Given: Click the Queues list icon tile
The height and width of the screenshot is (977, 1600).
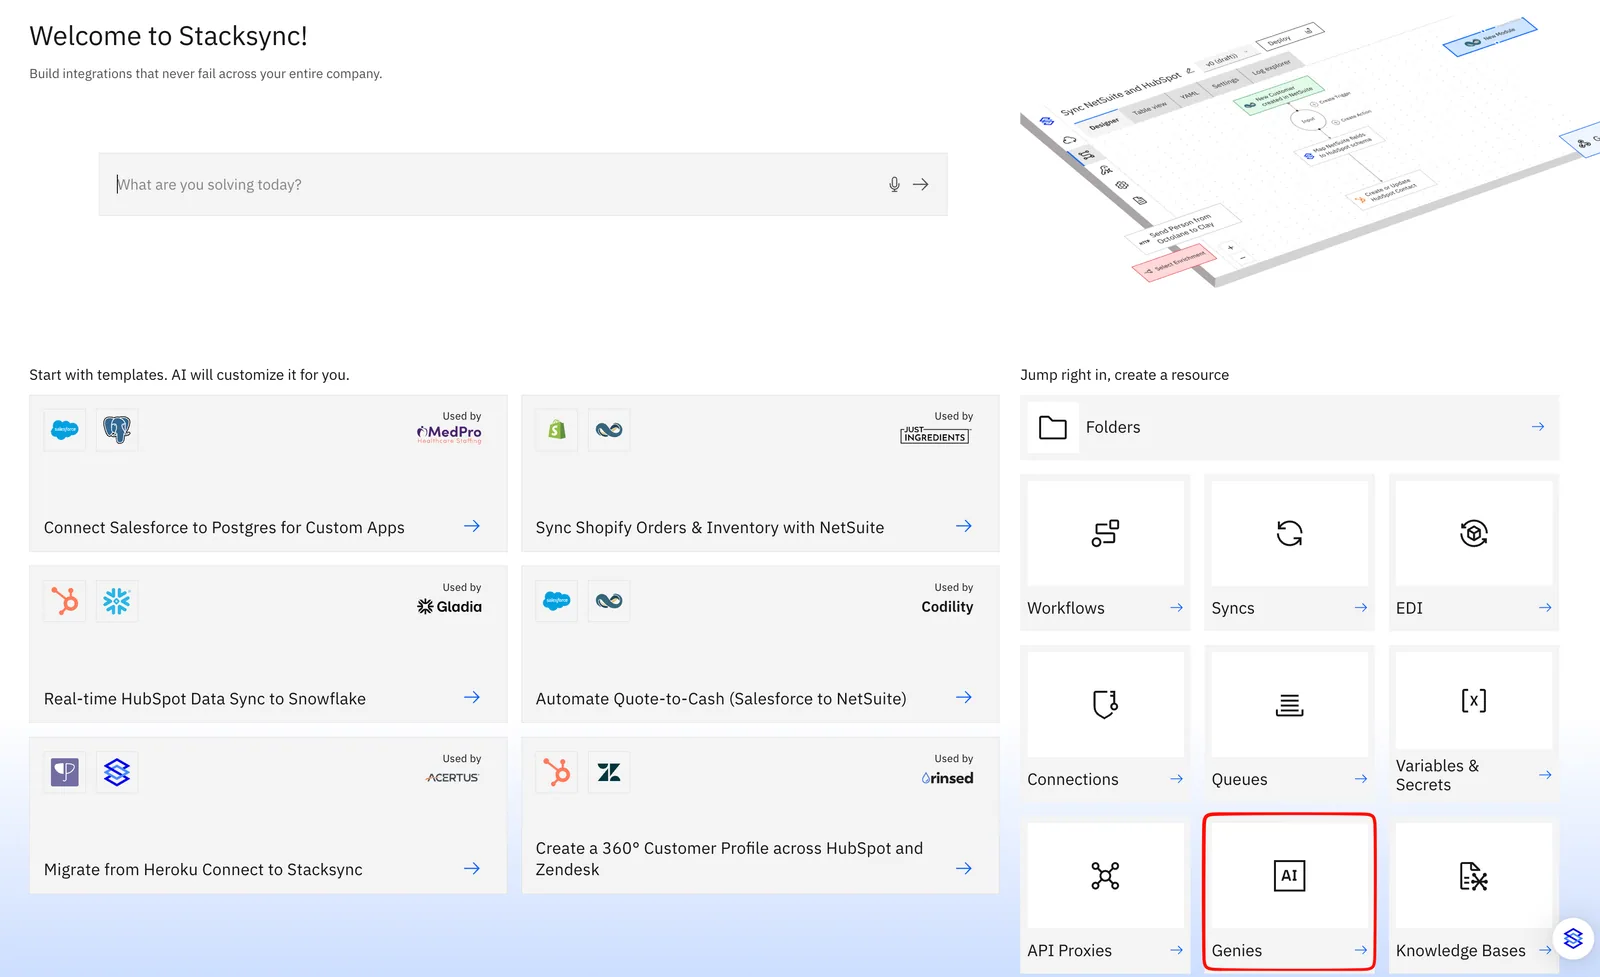Looking at the screenshot, I should 1289,704.
